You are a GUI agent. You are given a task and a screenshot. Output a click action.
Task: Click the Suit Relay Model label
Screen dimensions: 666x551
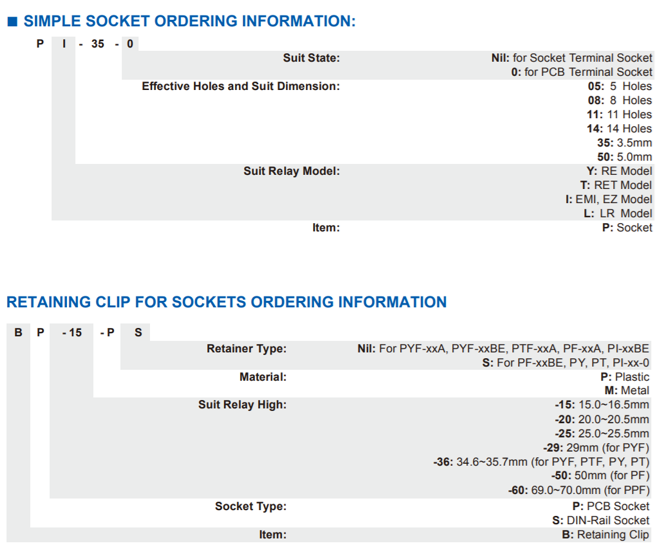tap(291, 171)
